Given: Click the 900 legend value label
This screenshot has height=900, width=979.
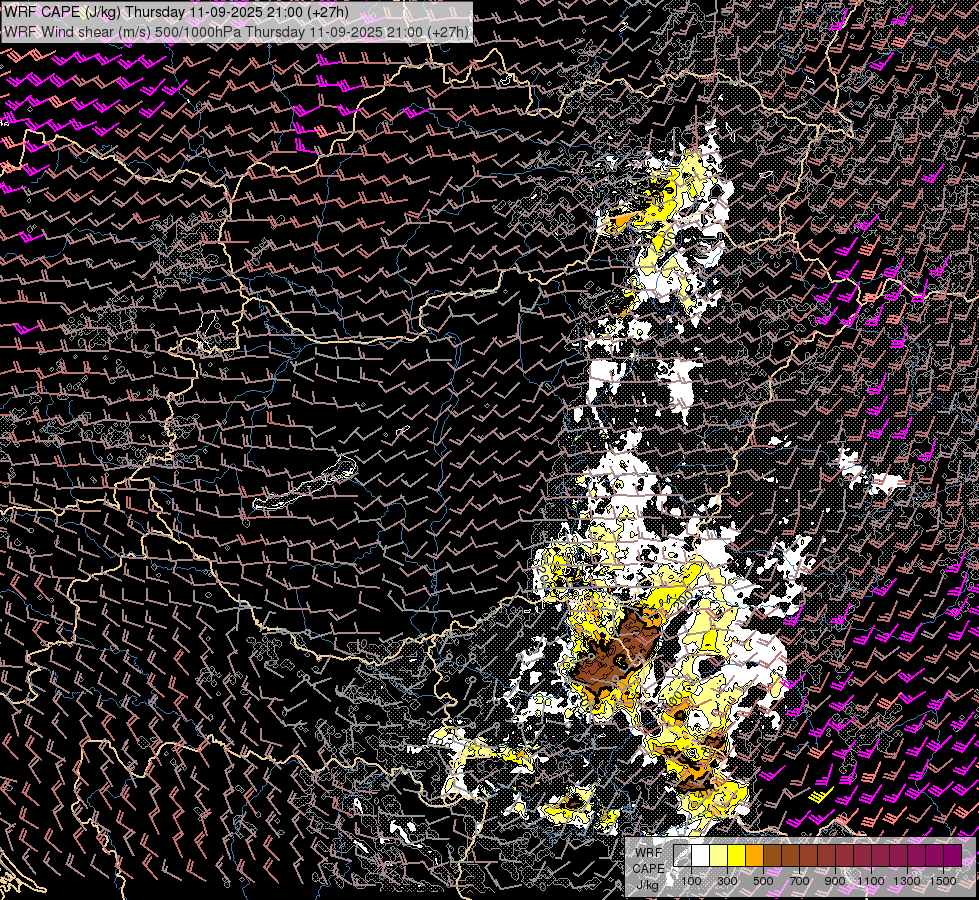Looking at the screenshot, I should 835,881.
